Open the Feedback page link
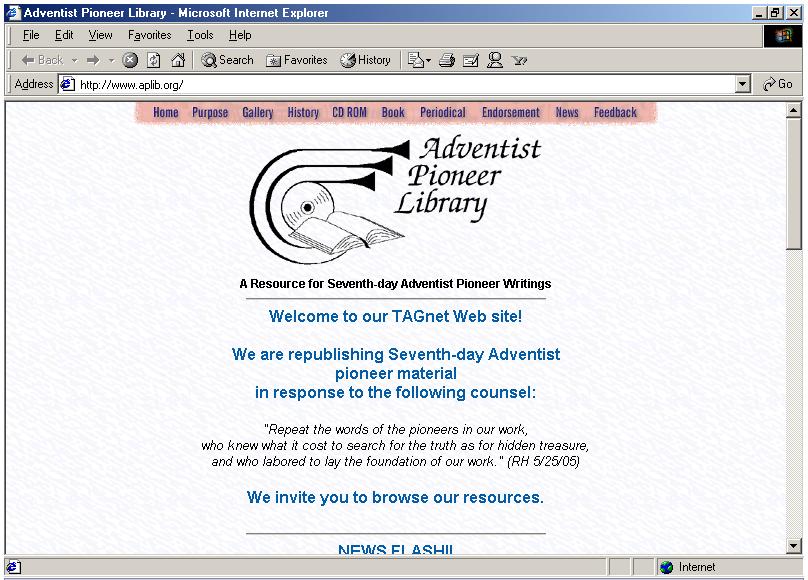 (615, 112)
